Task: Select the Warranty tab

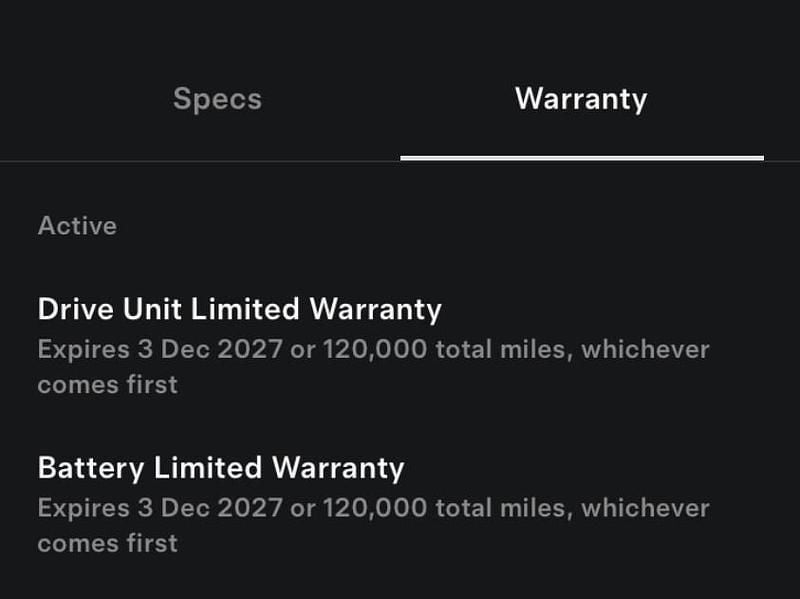Action: tap(581, 99)
